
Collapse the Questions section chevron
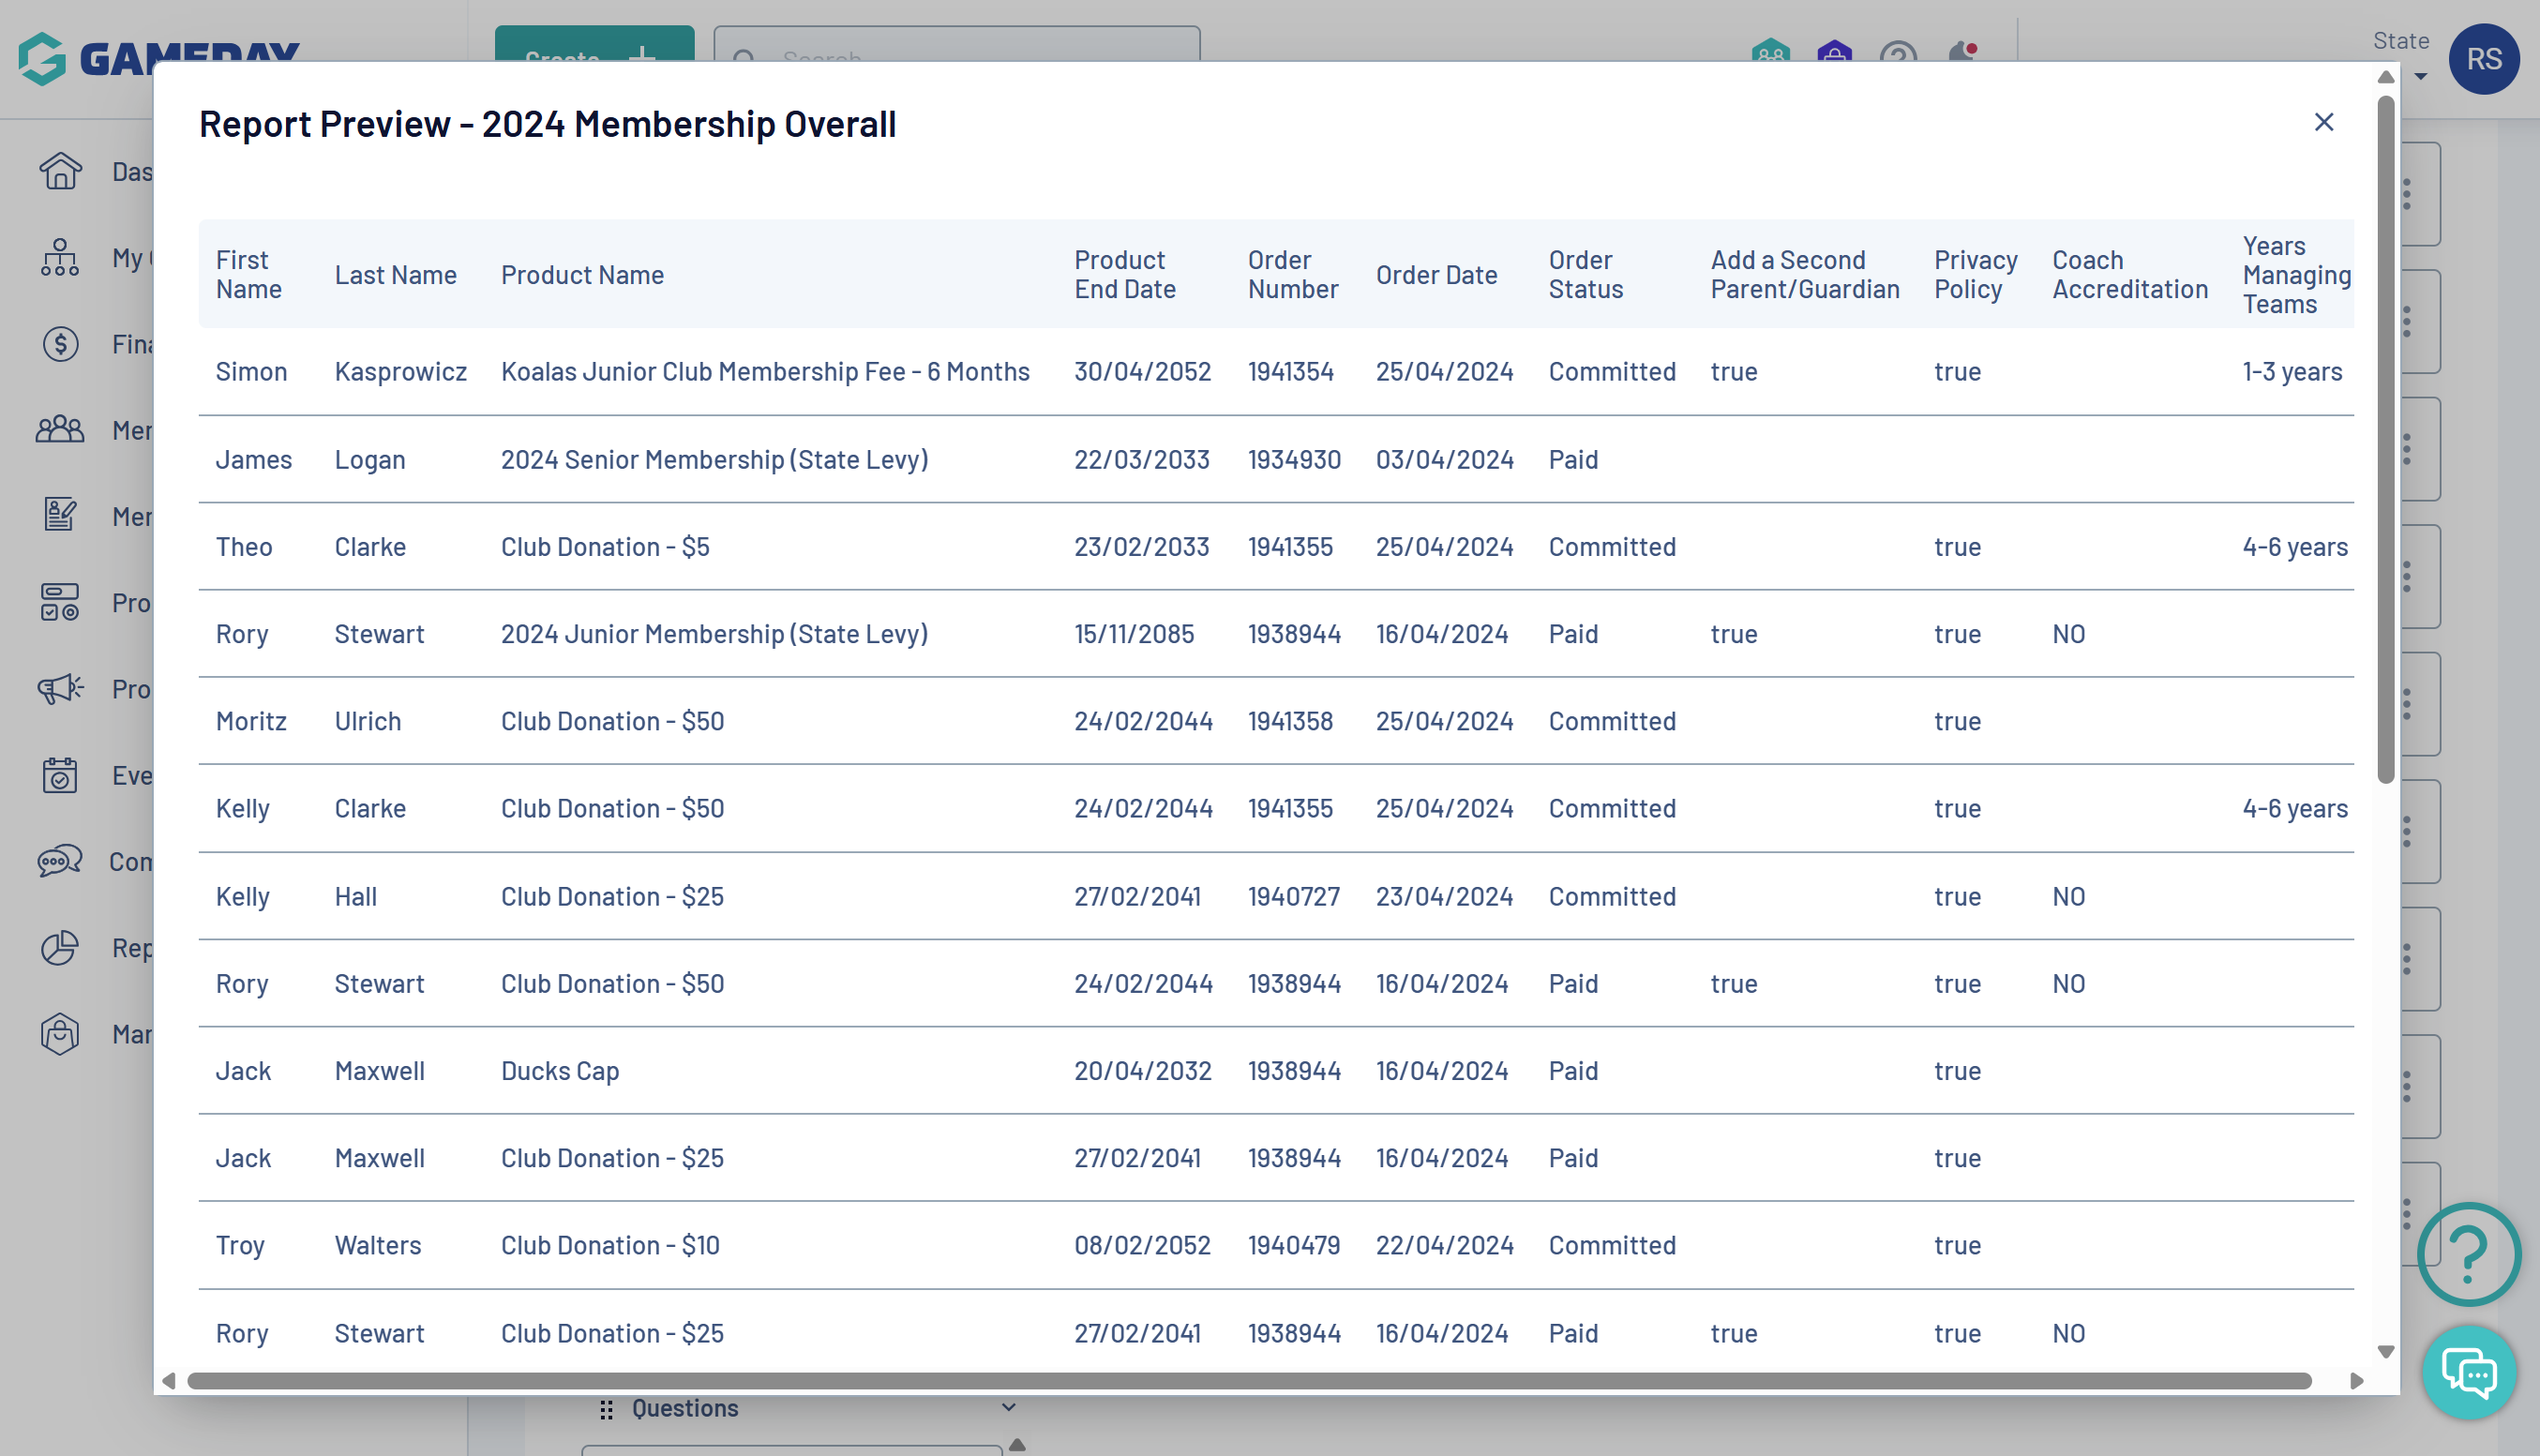click(1008, 1408)
